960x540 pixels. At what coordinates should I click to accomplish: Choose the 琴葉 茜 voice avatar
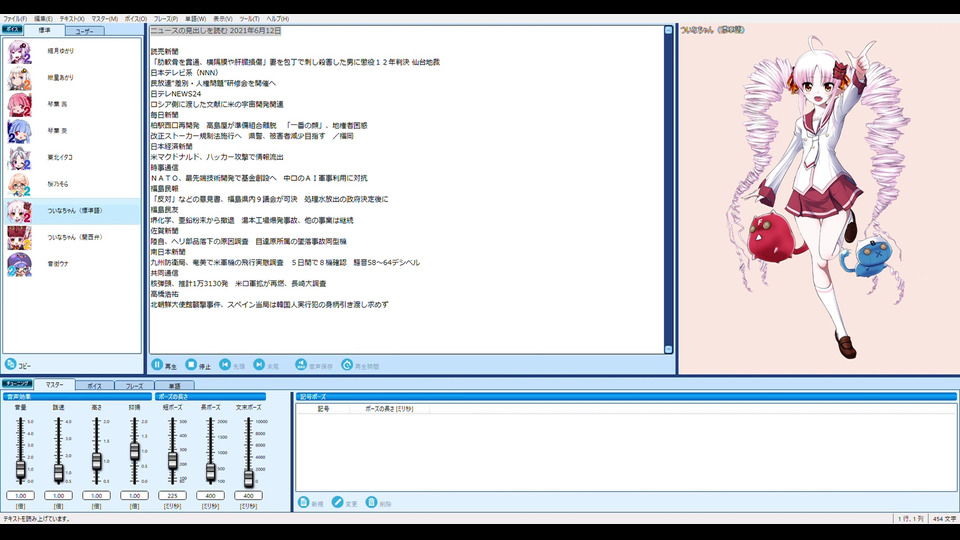20,105
